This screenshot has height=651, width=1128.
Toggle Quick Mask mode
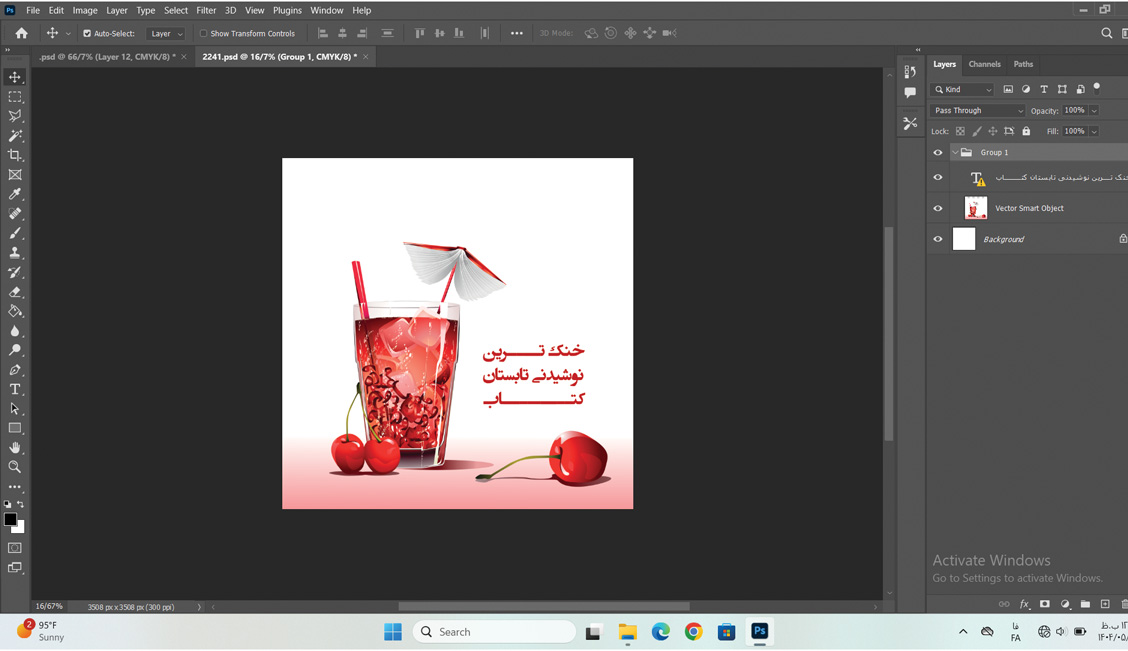[14, 548]
